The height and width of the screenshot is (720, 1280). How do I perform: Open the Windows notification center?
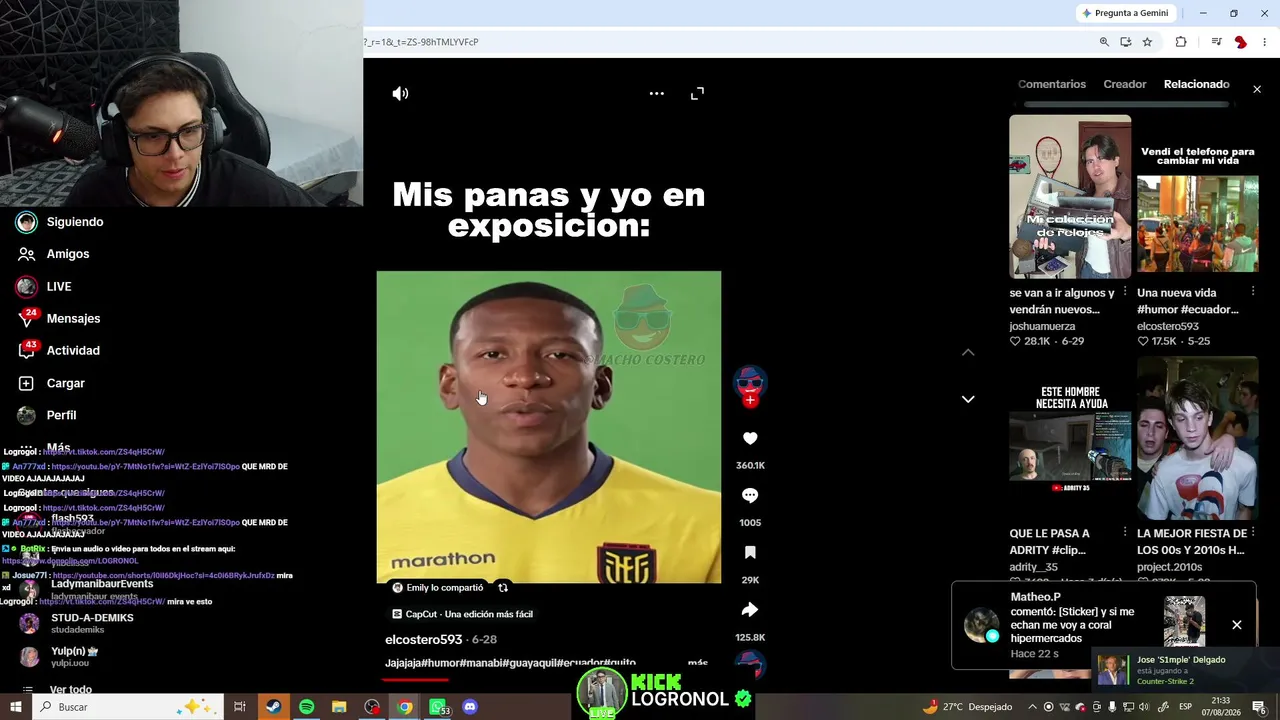pos(1259,707)
